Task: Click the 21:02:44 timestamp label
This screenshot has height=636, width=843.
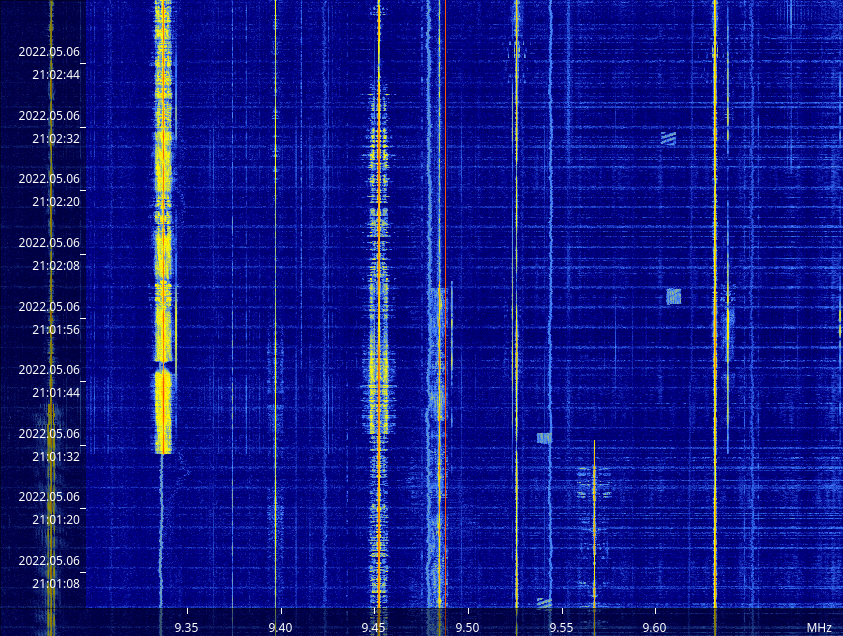Action: [x=56, y=75]
